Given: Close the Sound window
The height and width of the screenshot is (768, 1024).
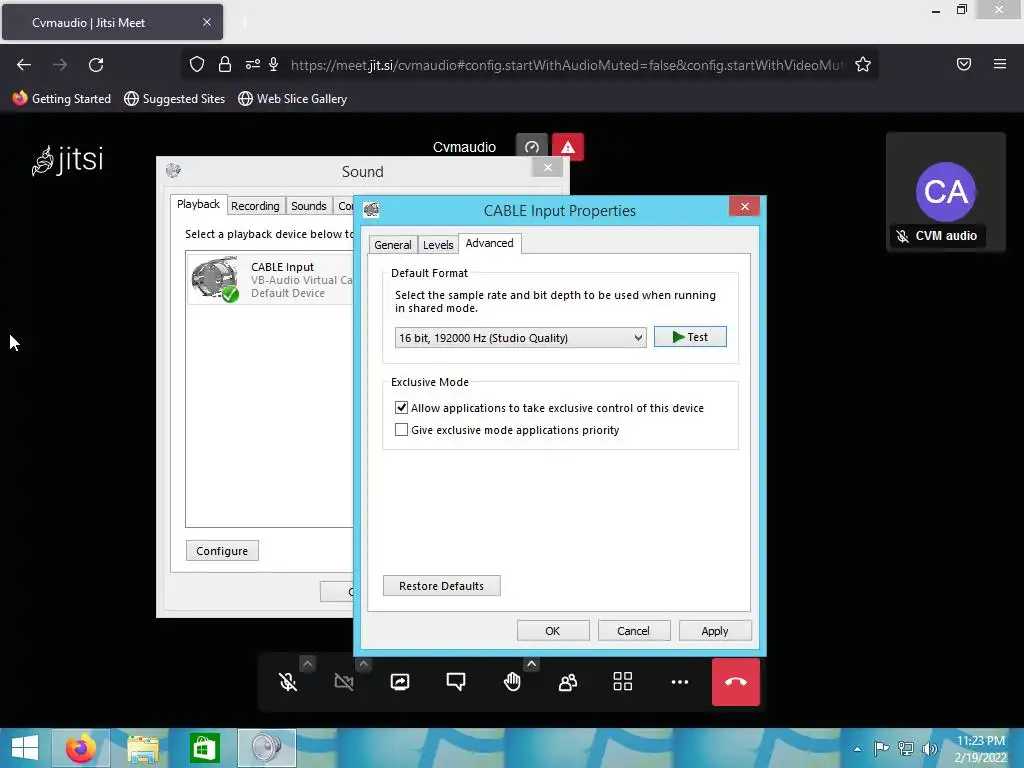Looking at the screenshot, I should click(x=547, y=168).
